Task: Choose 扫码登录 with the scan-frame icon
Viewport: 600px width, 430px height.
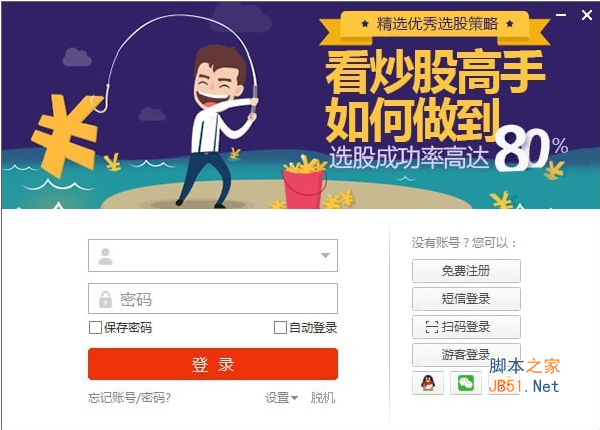Action: click(x=466, y=327)
